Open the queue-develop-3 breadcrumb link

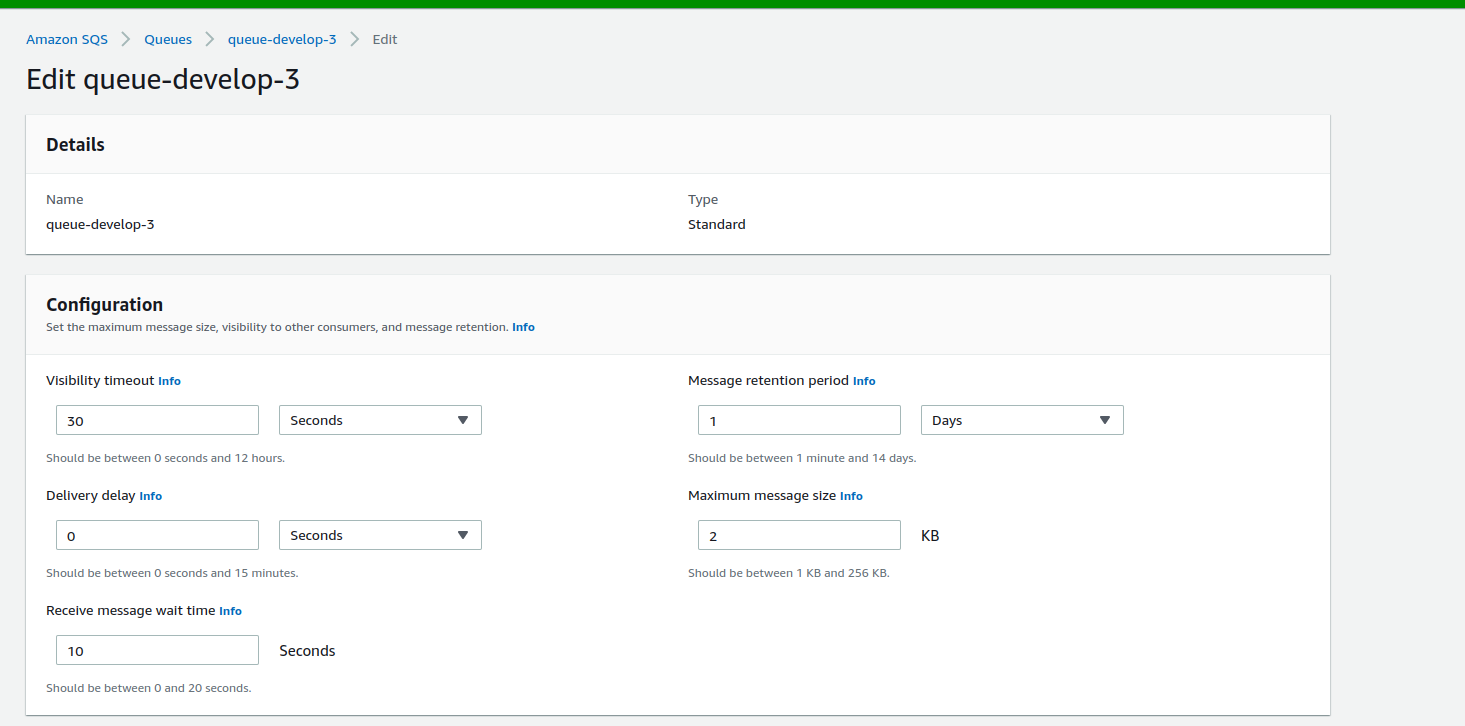click(x=281, y=39)
